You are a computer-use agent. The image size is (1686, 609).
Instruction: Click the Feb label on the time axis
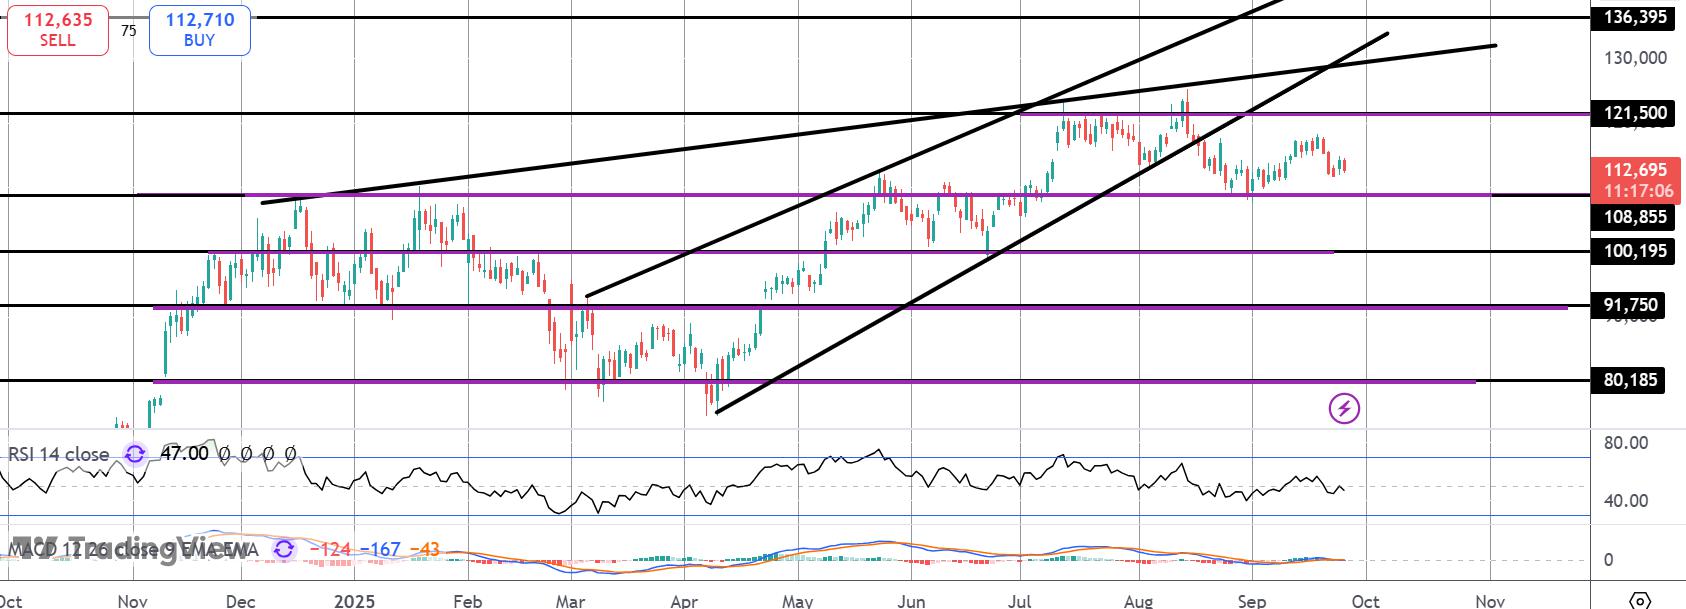point(467,601)
